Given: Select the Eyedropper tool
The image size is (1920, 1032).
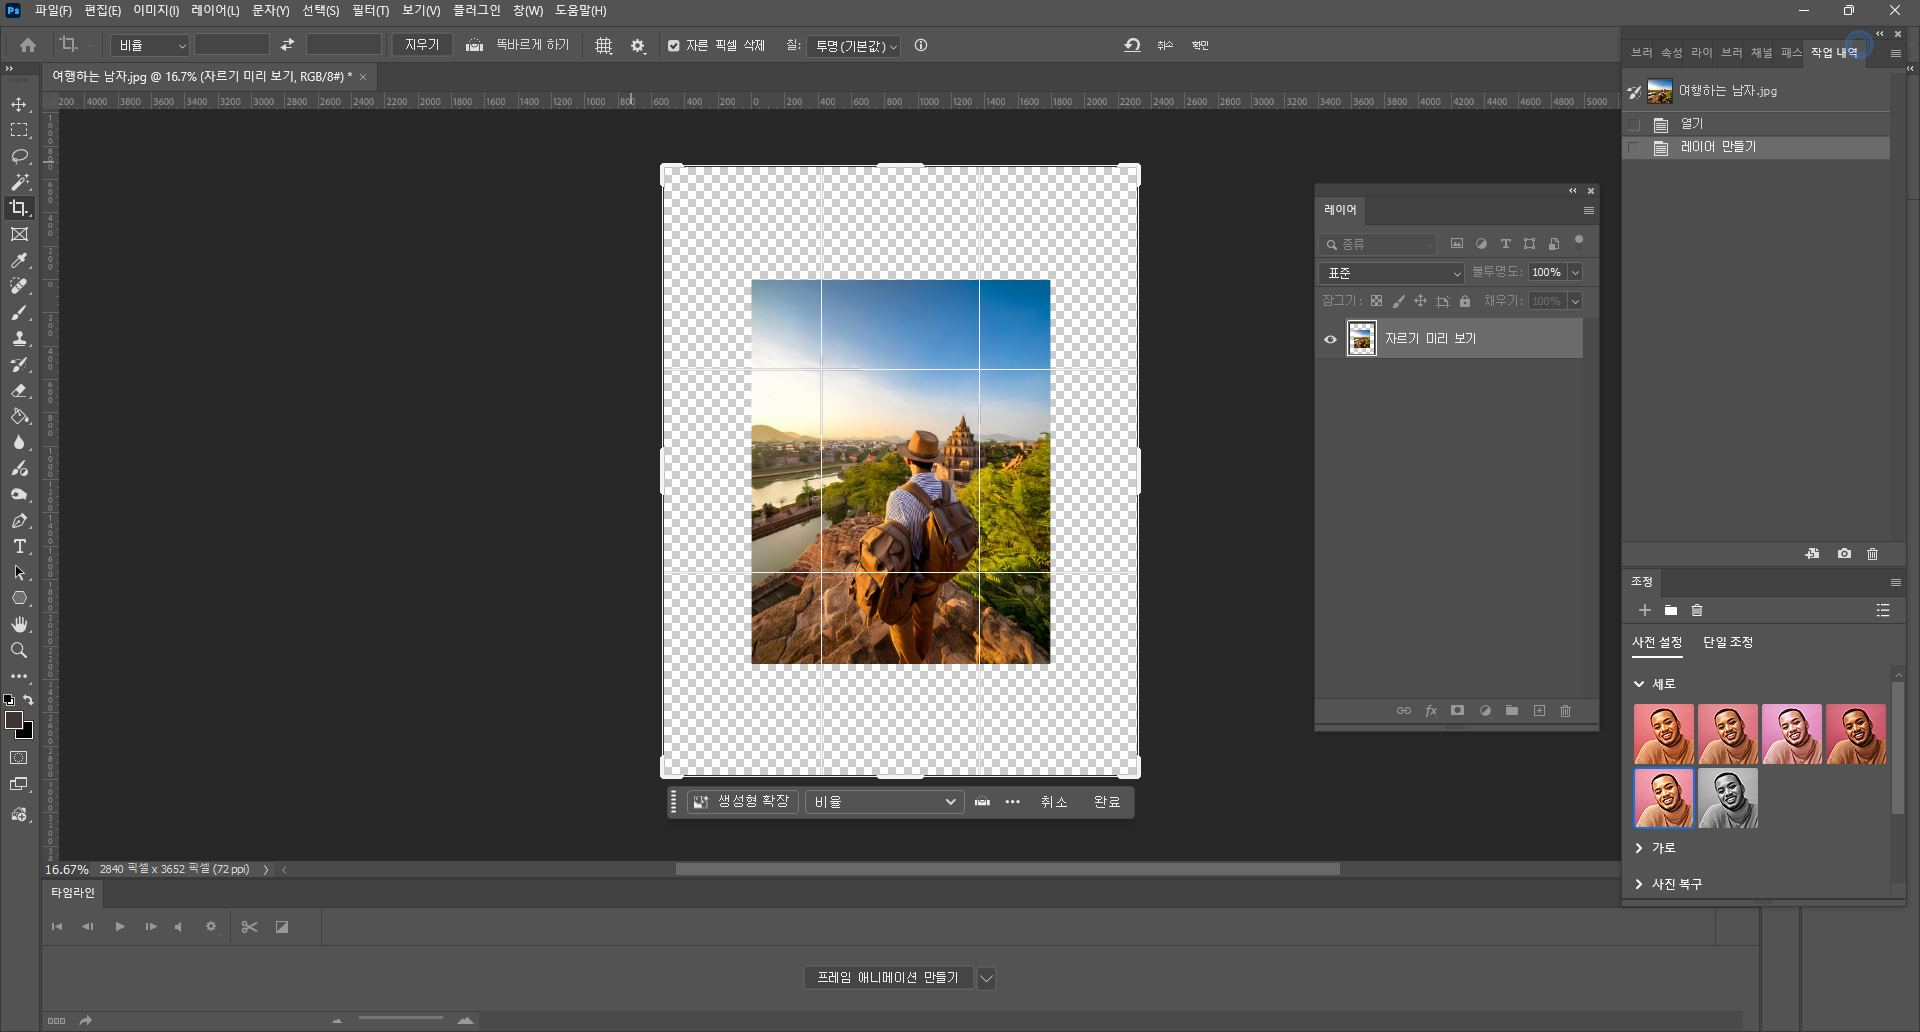Looking at the screenshot, I should tap(19, 261).
